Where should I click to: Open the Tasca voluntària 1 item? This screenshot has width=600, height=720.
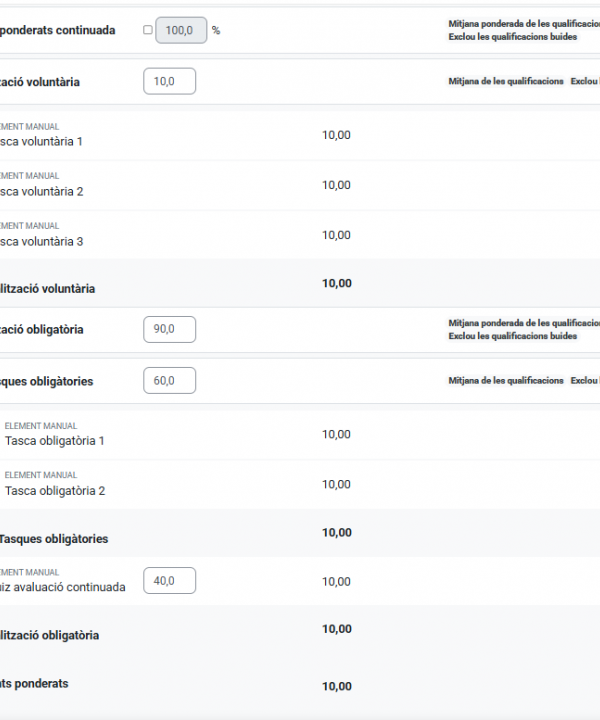tap(42, 142)
